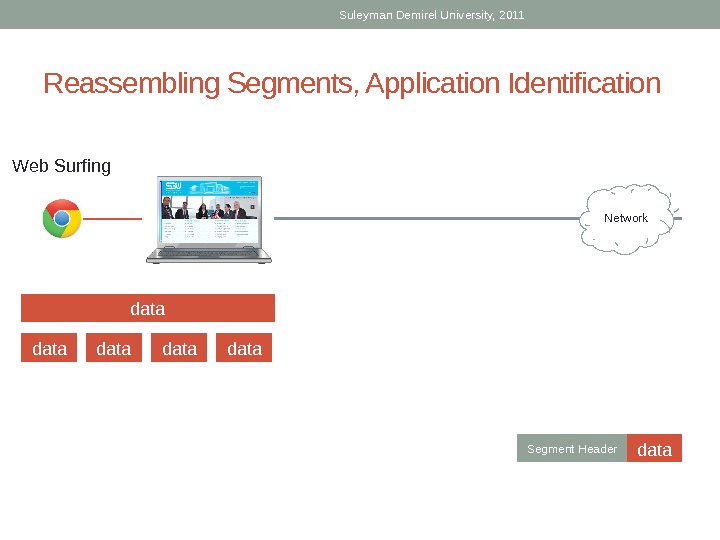Select the data box beside Segment Header
The height and width of the screenshot is (540, 720).
(x=654, y=448)
